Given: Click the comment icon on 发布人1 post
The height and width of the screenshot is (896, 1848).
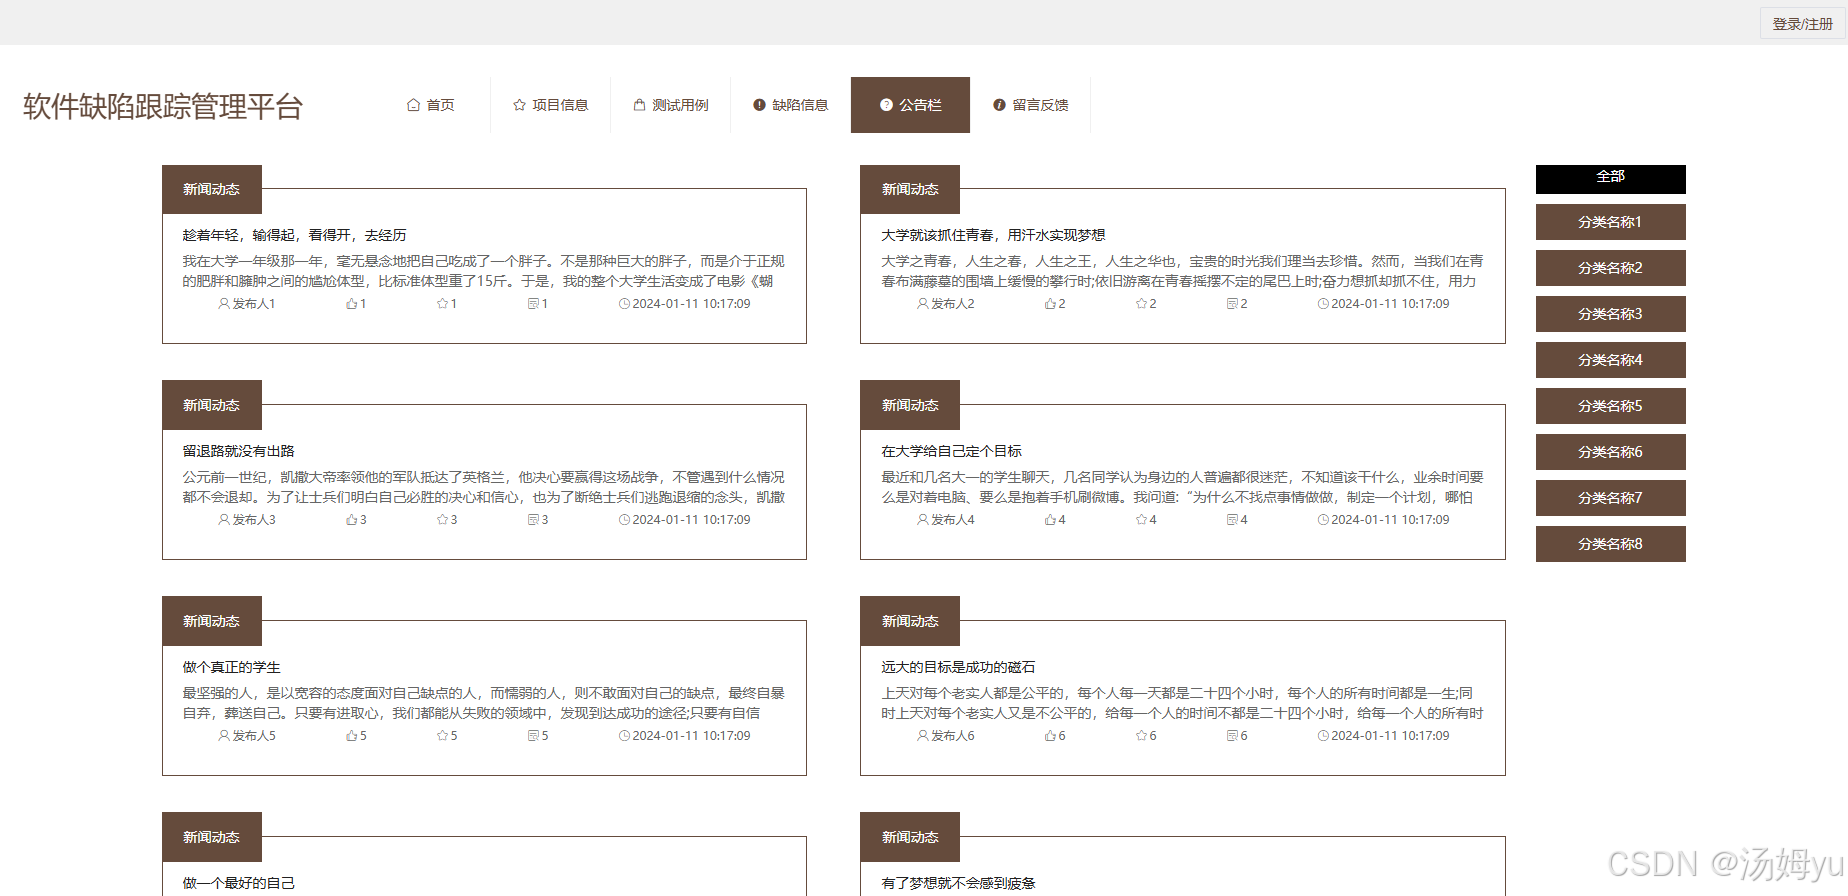Looking at the screenshot, I should pos(533,304).
